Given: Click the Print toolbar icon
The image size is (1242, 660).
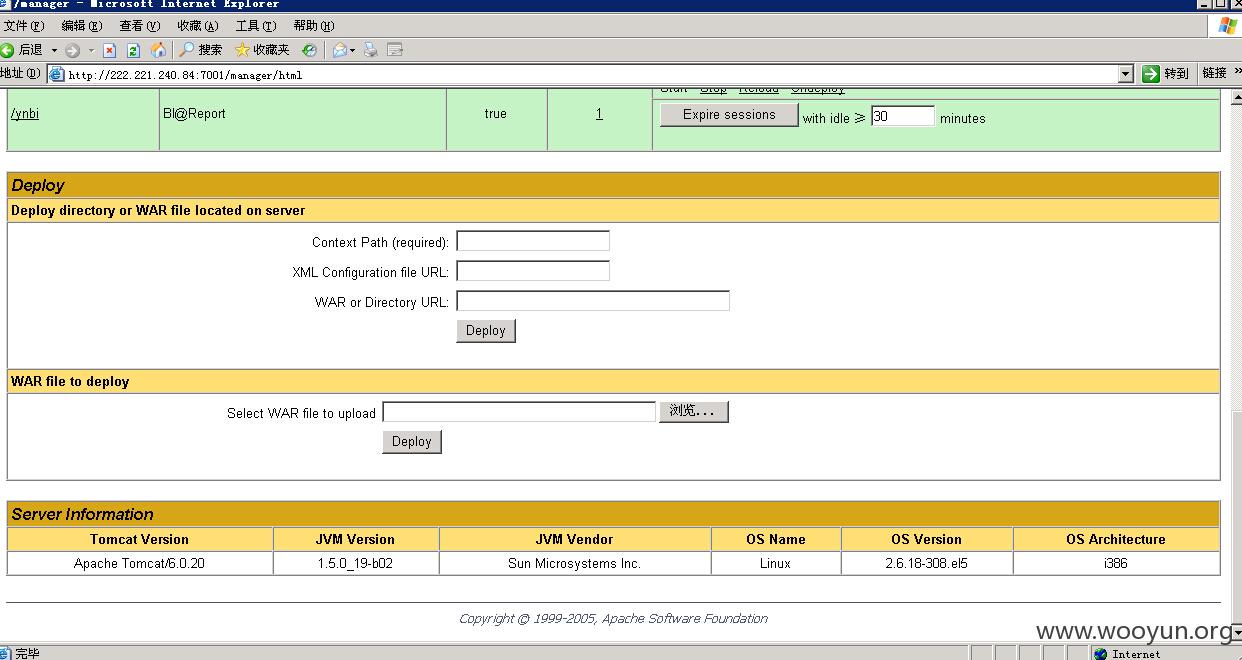Looking at the screenshot, I should 371,50.
